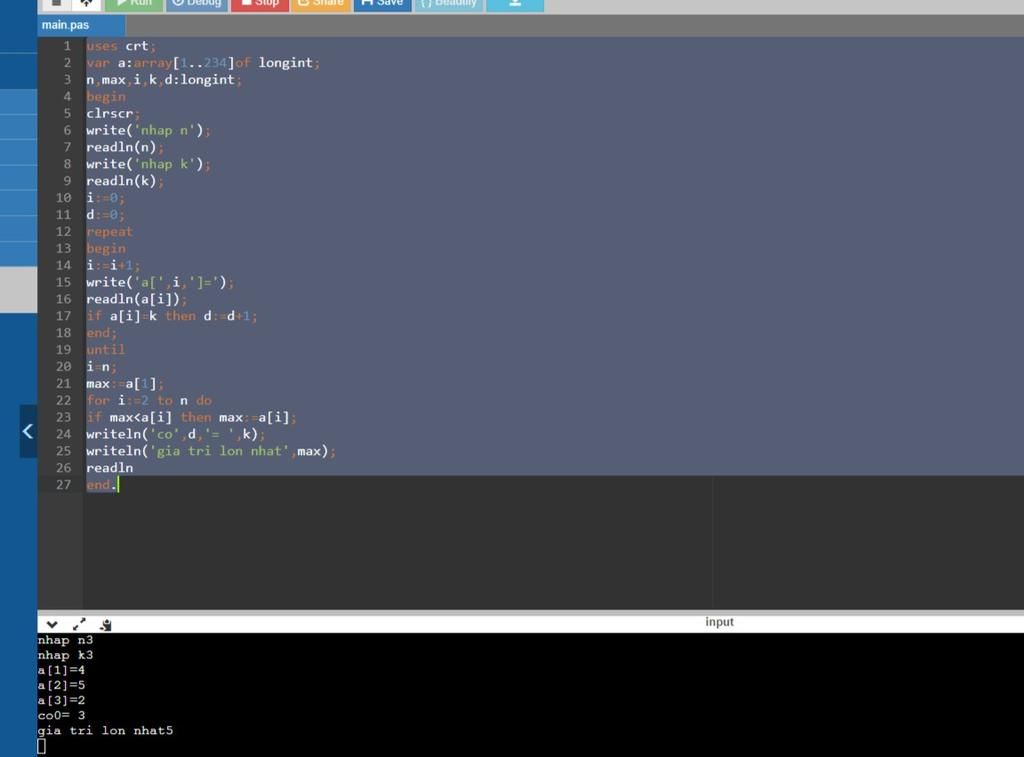This screenshot has height=757, width=1024.
Task: Collapse the left sidebar with the arrow
Action: click(x=28, y=431)
